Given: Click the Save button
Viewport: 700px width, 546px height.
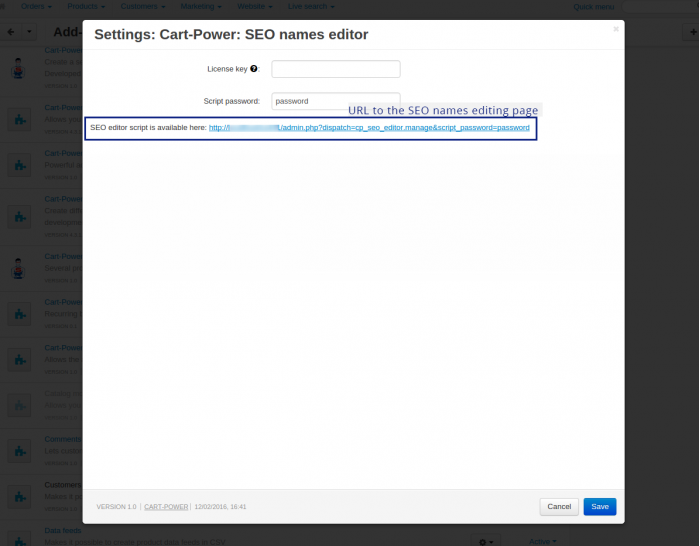Looking at the screenshot, I should (600, 506).
